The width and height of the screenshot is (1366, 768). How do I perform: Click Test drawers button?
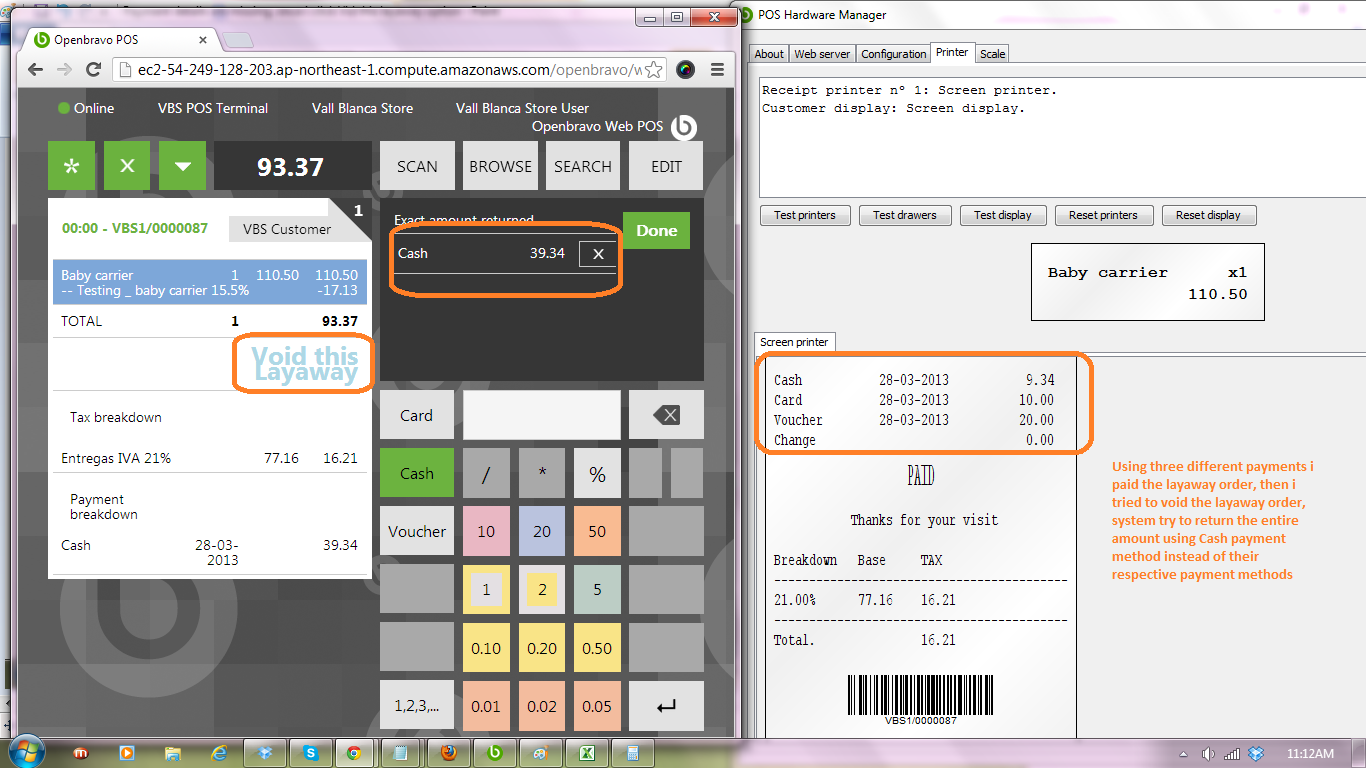pyautogui.click(x=905, y=215)
